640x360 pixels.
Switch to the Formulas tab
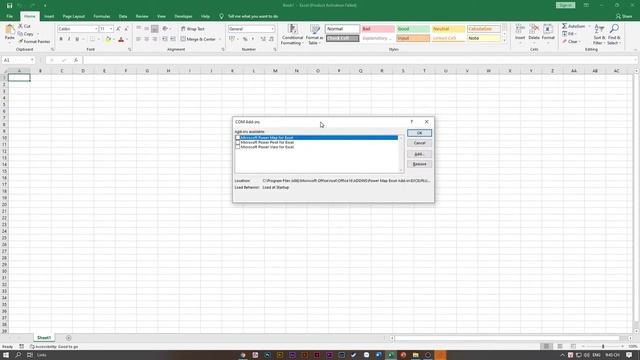[x=102, y=16]
